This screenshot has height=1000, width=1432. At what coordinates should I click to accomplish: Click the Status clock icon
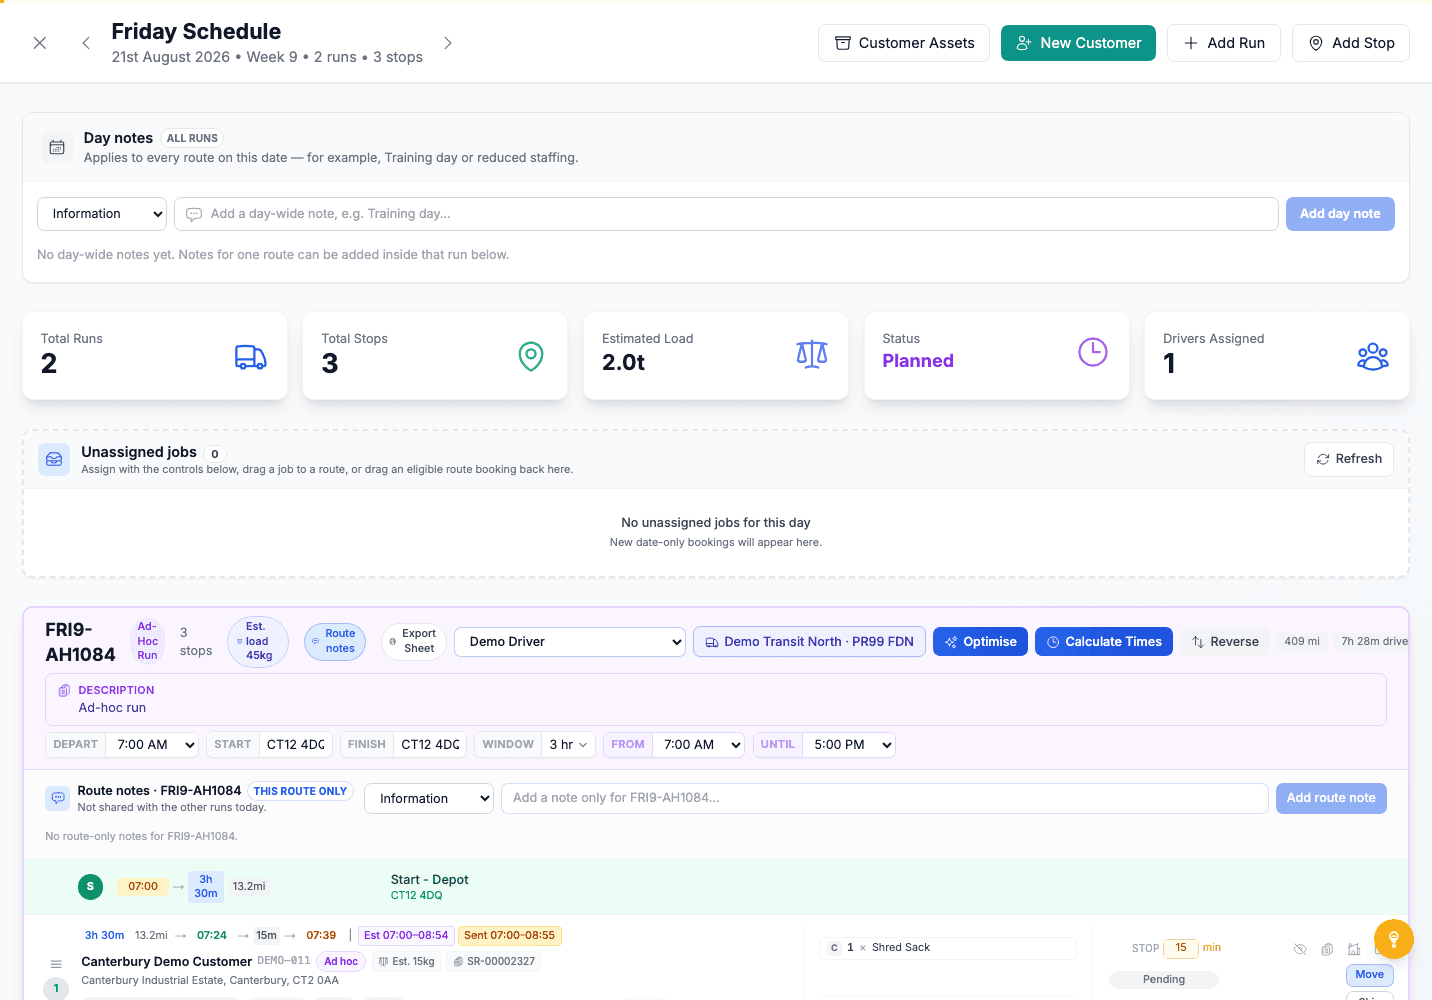(1093, 352)
